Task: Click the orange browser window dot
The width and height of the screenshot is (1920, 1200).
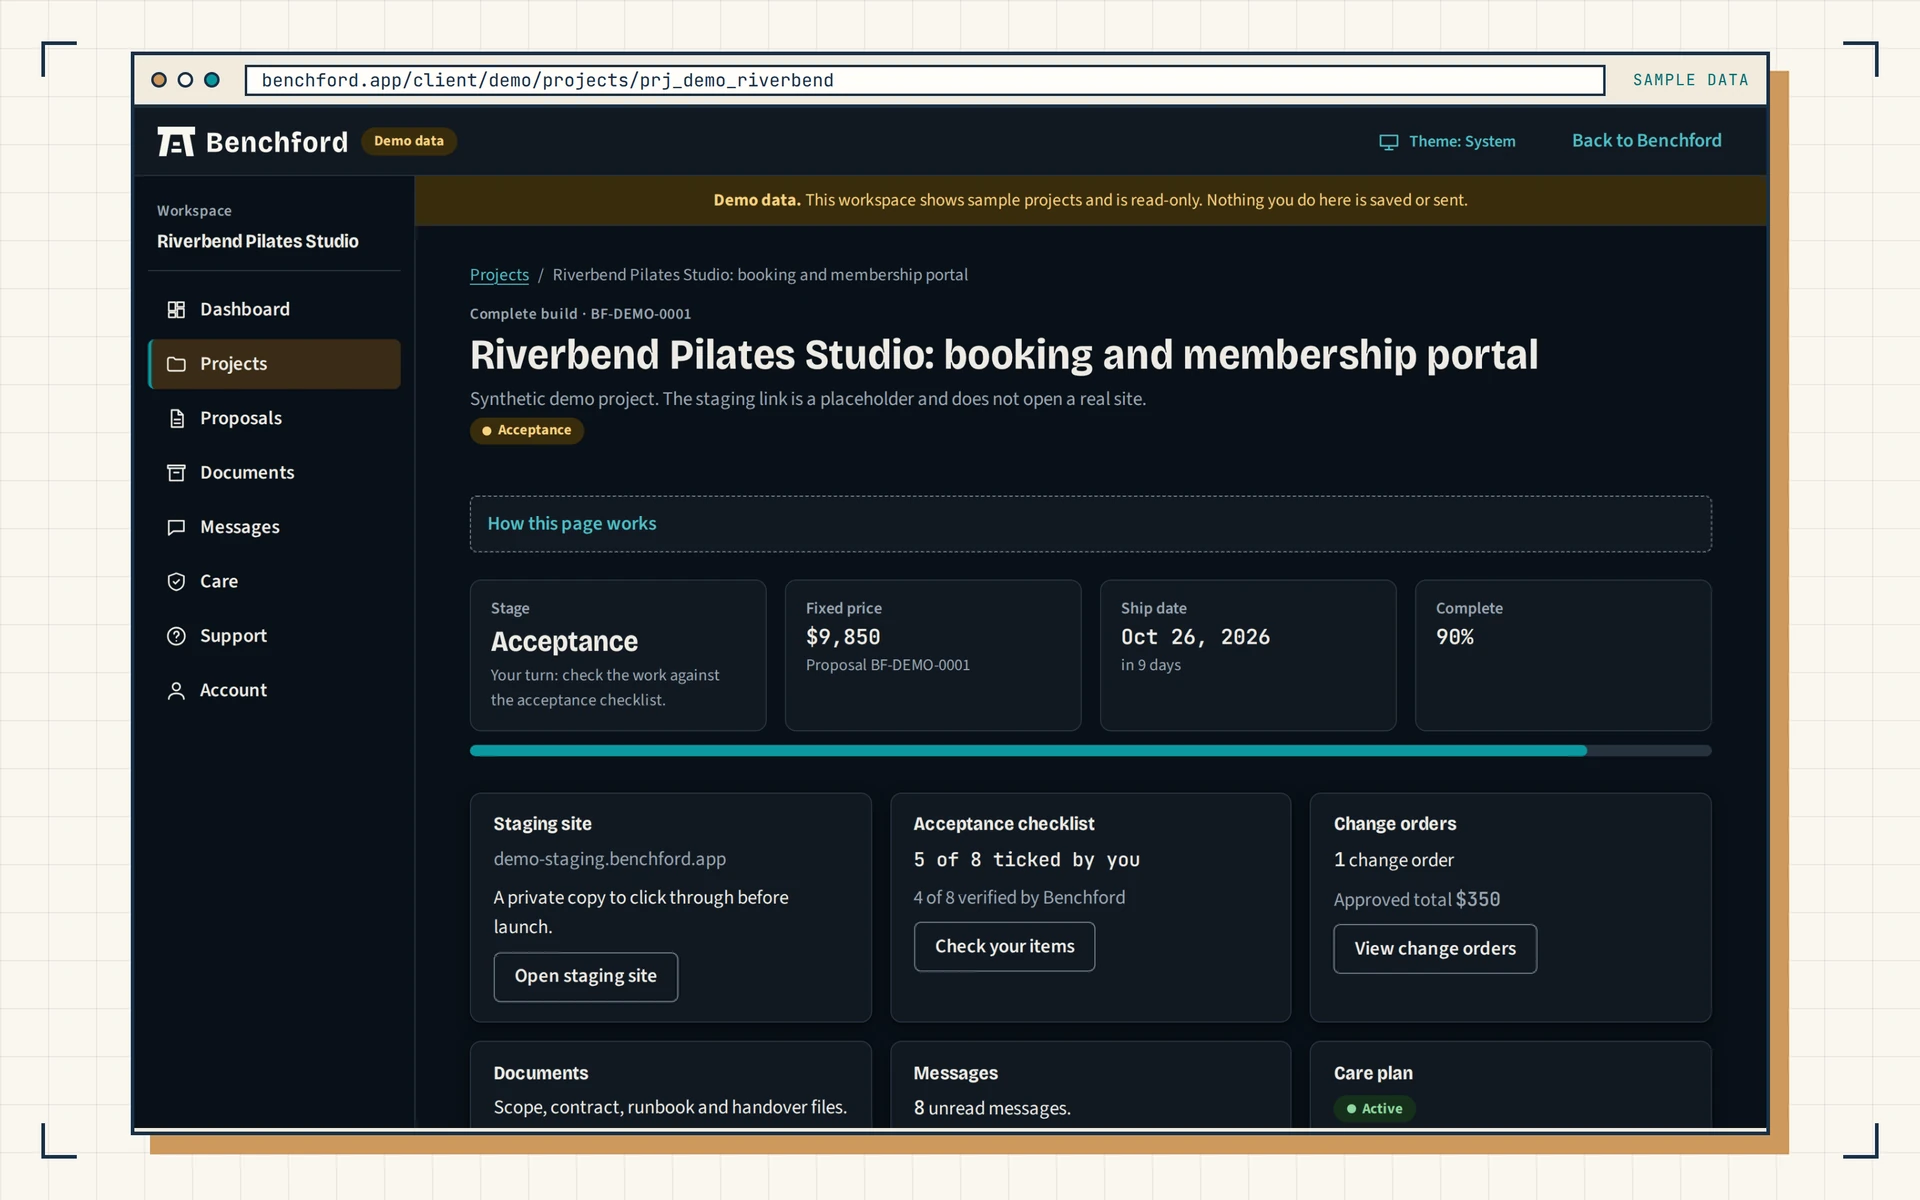Action: click(159, 80)
